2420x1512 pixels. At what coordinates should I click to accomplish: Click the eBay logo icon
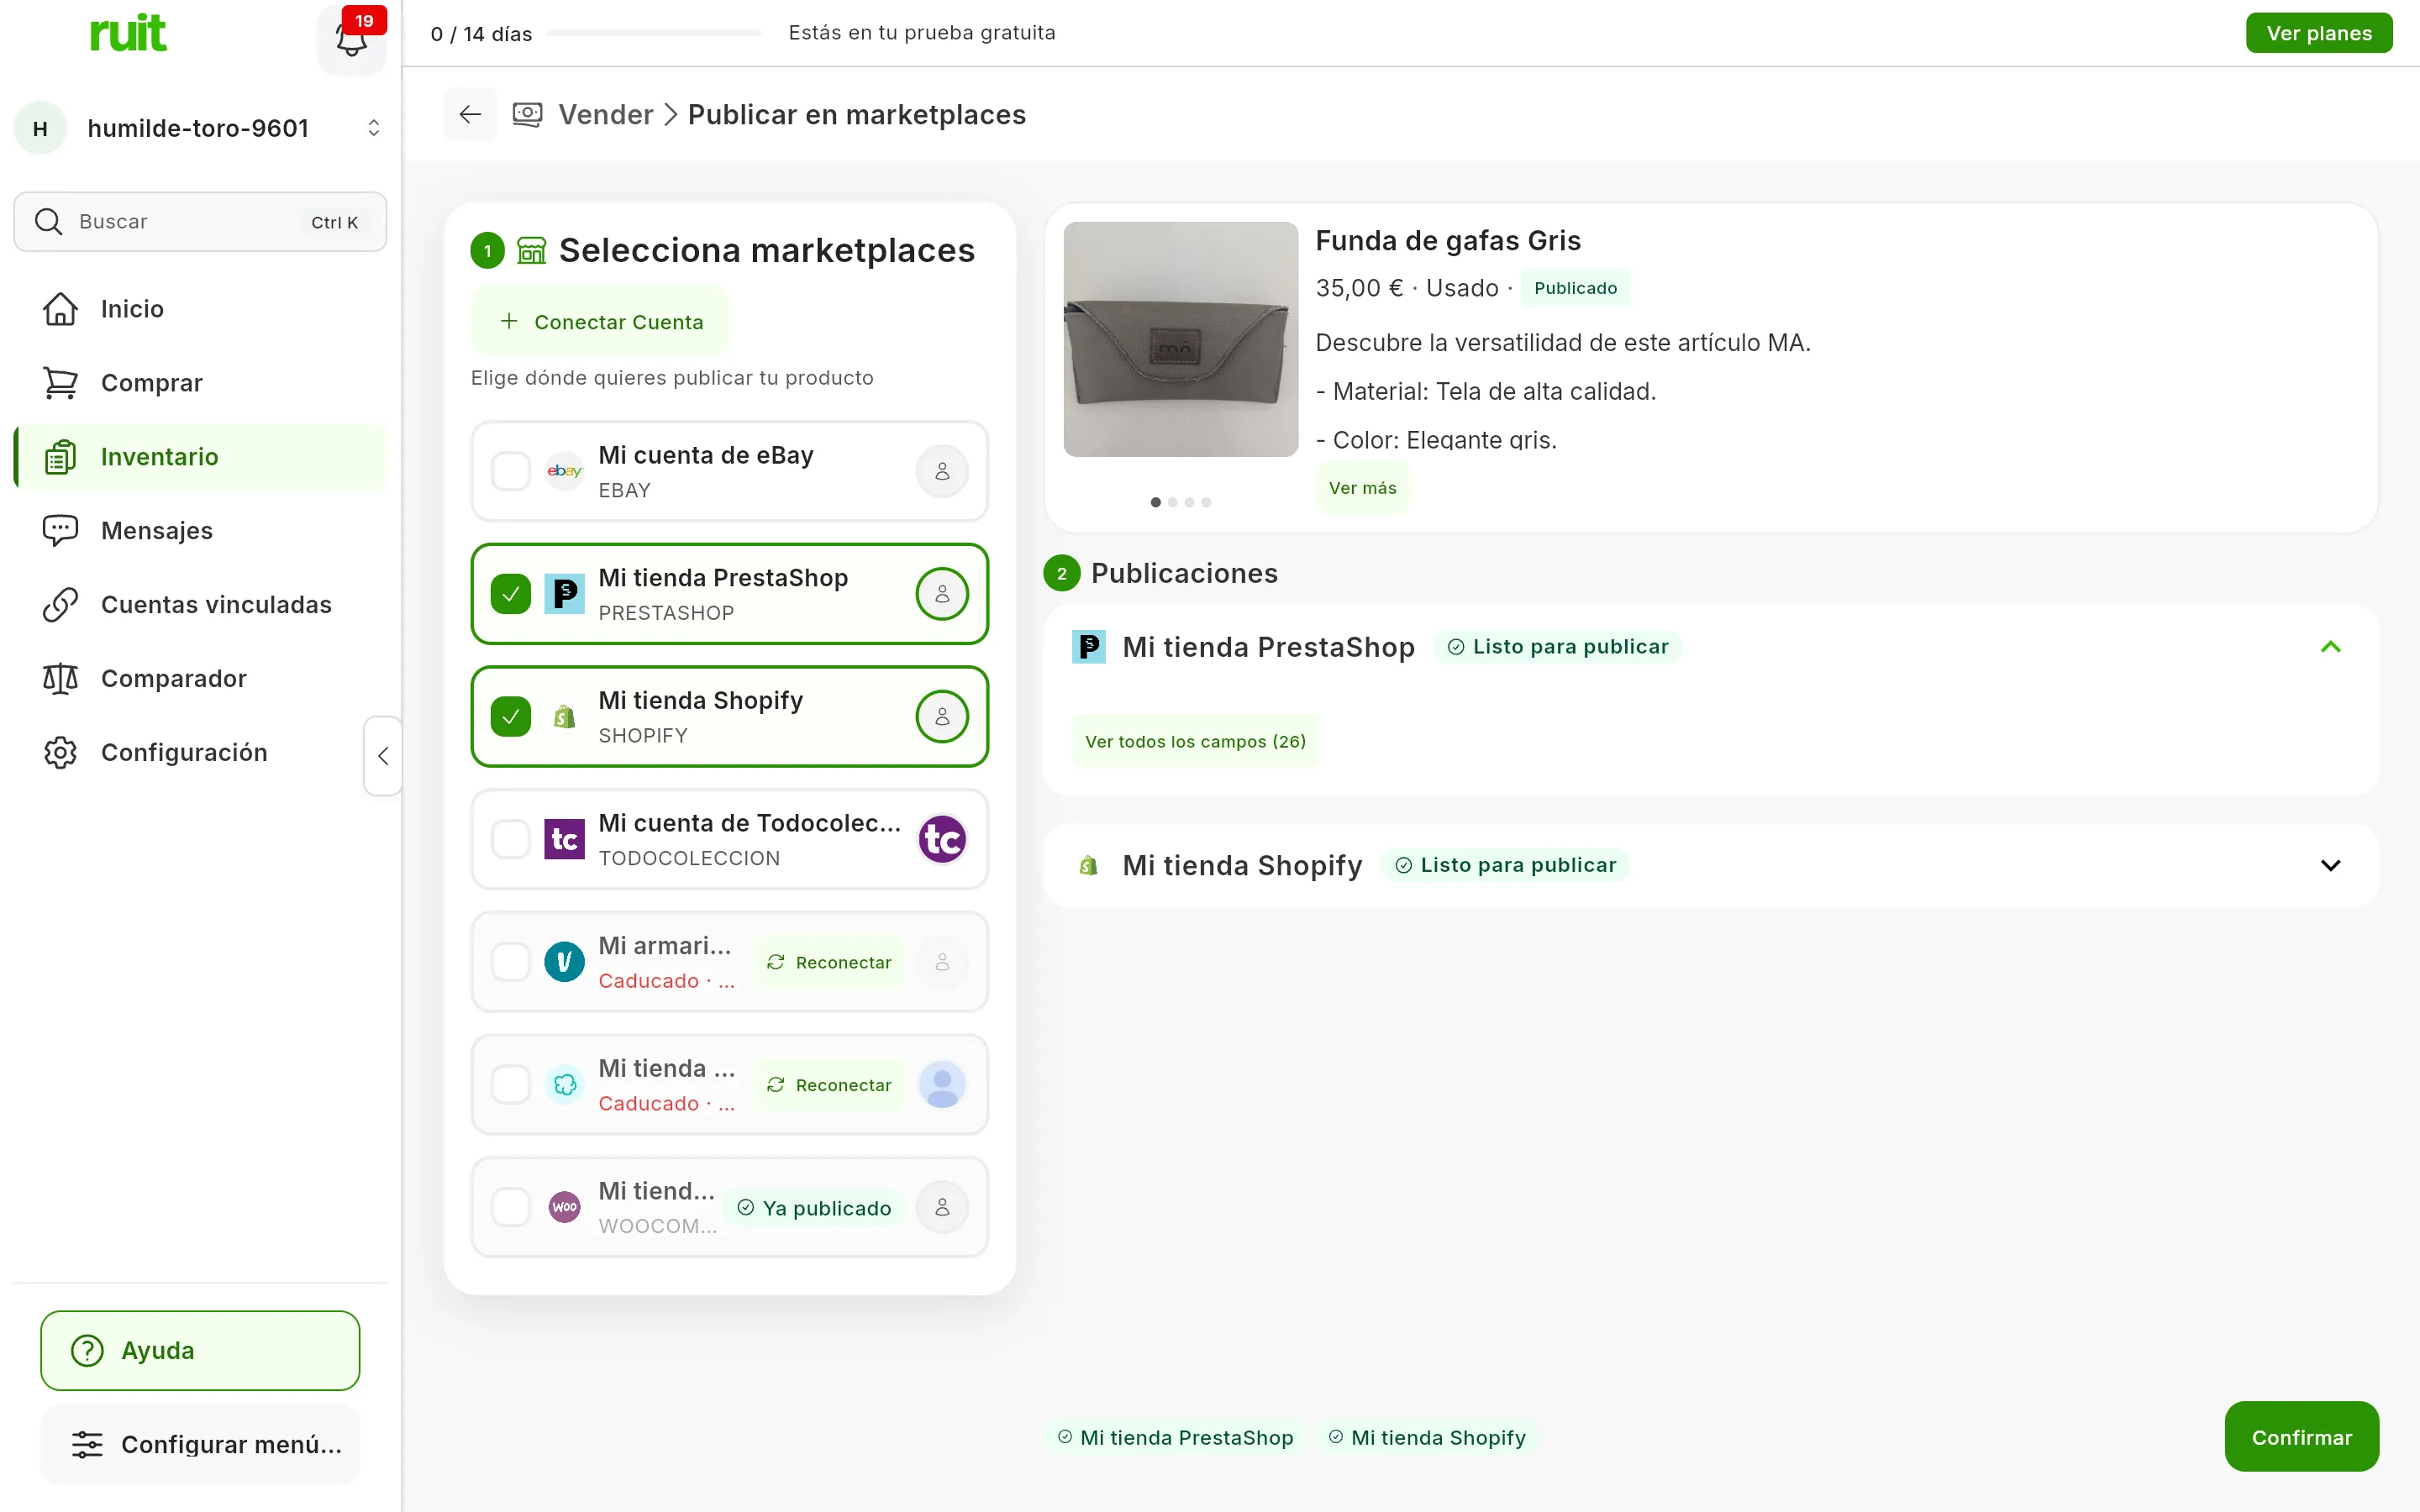[564, 471]
